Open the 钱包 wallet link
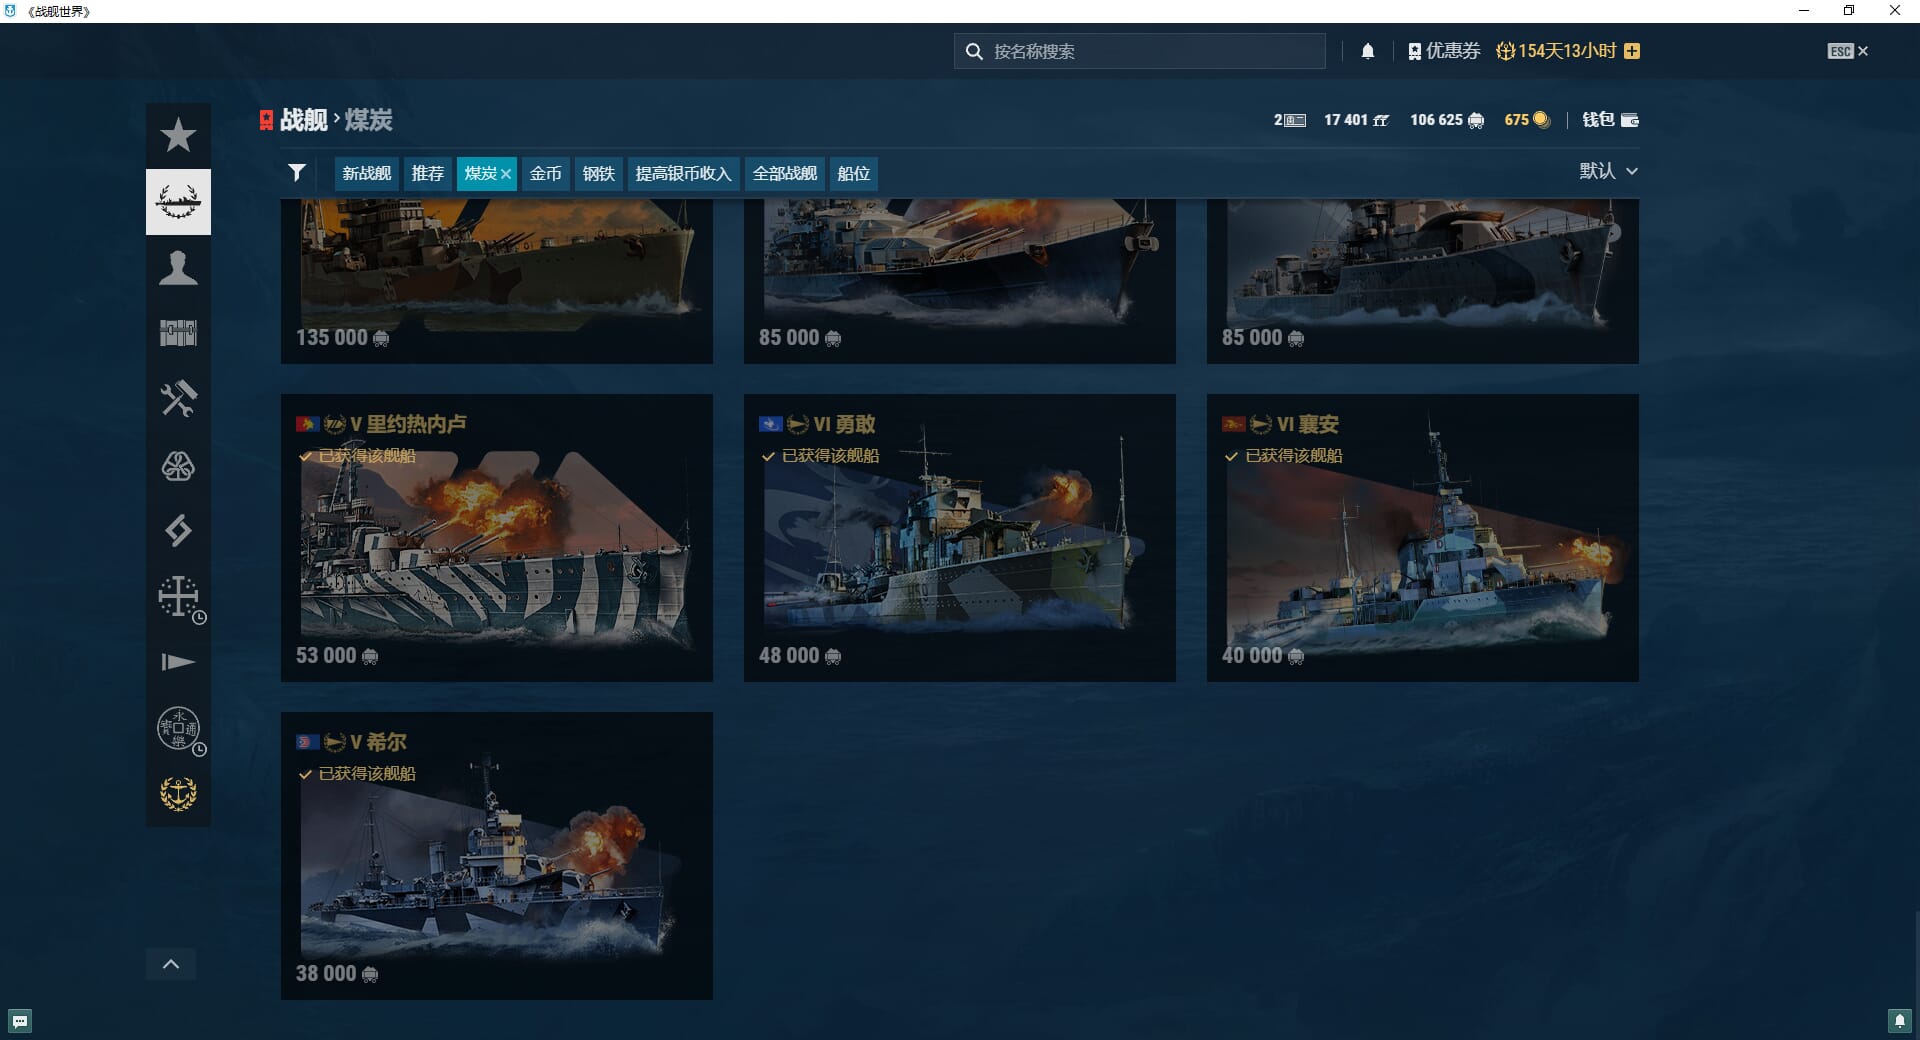Image resolution: width=1920 pixels, height=1040 pixels. click(x=1610, y=120)
